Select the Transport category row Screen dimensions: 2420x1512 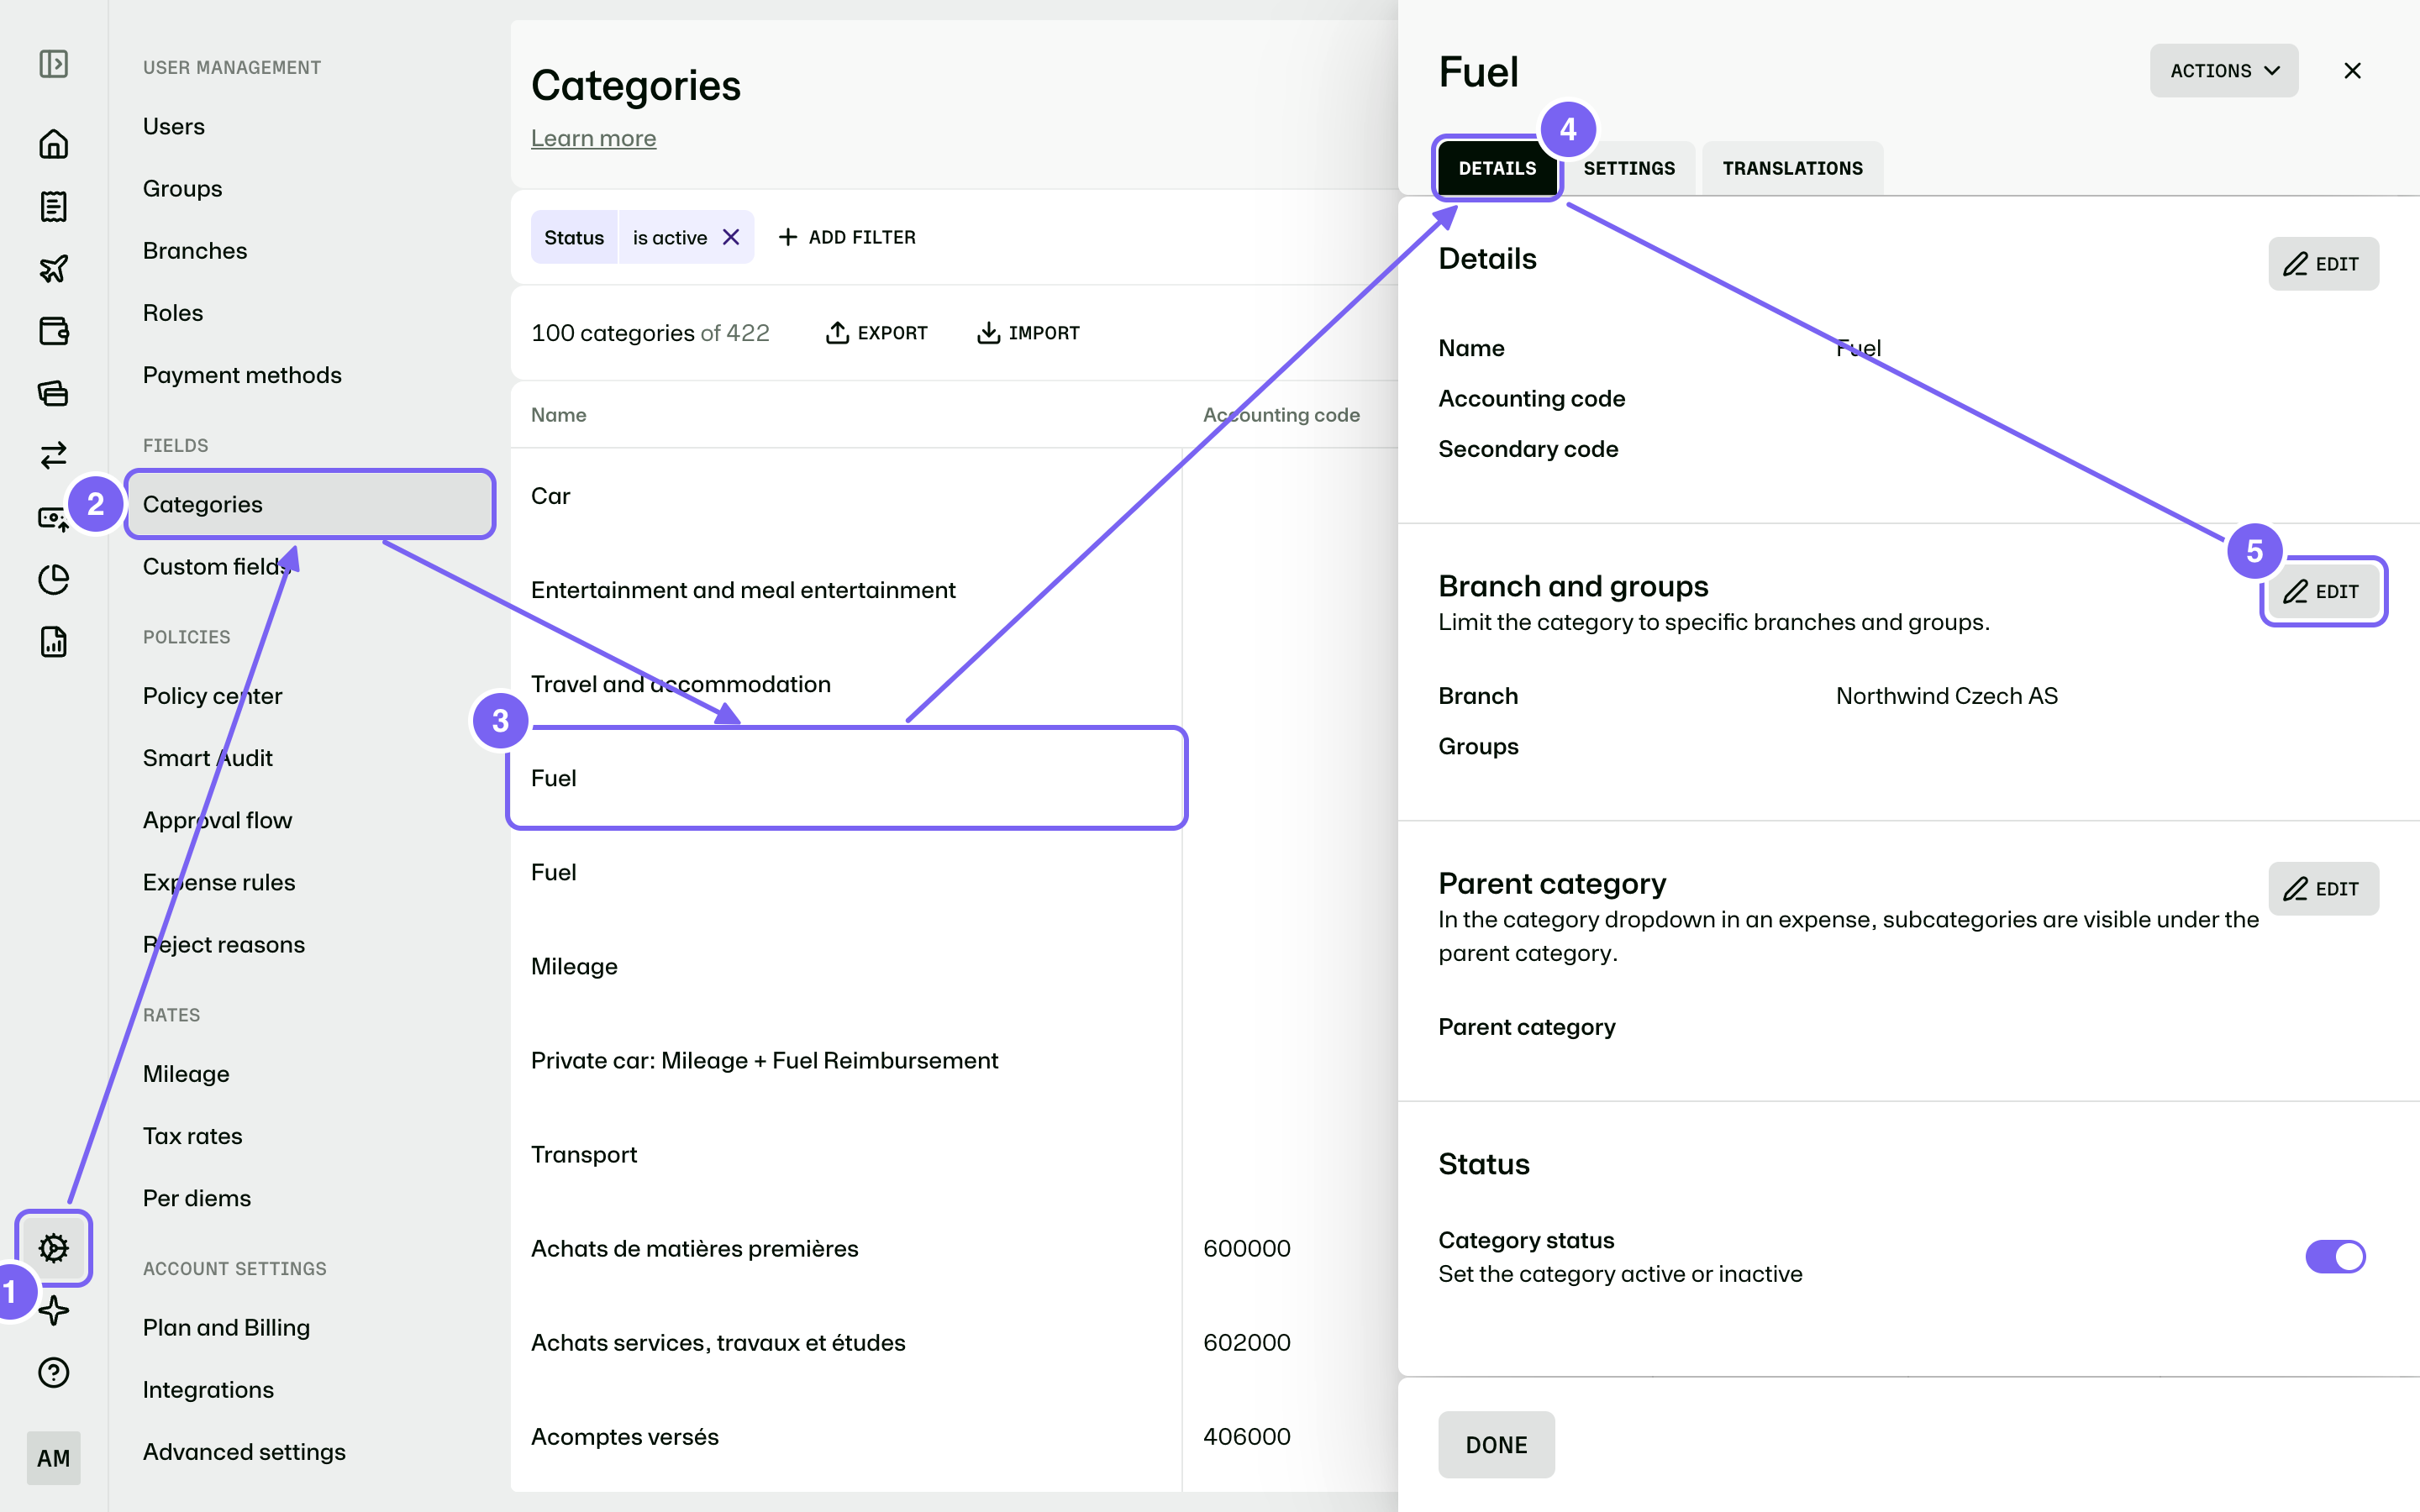(846, 1154)
